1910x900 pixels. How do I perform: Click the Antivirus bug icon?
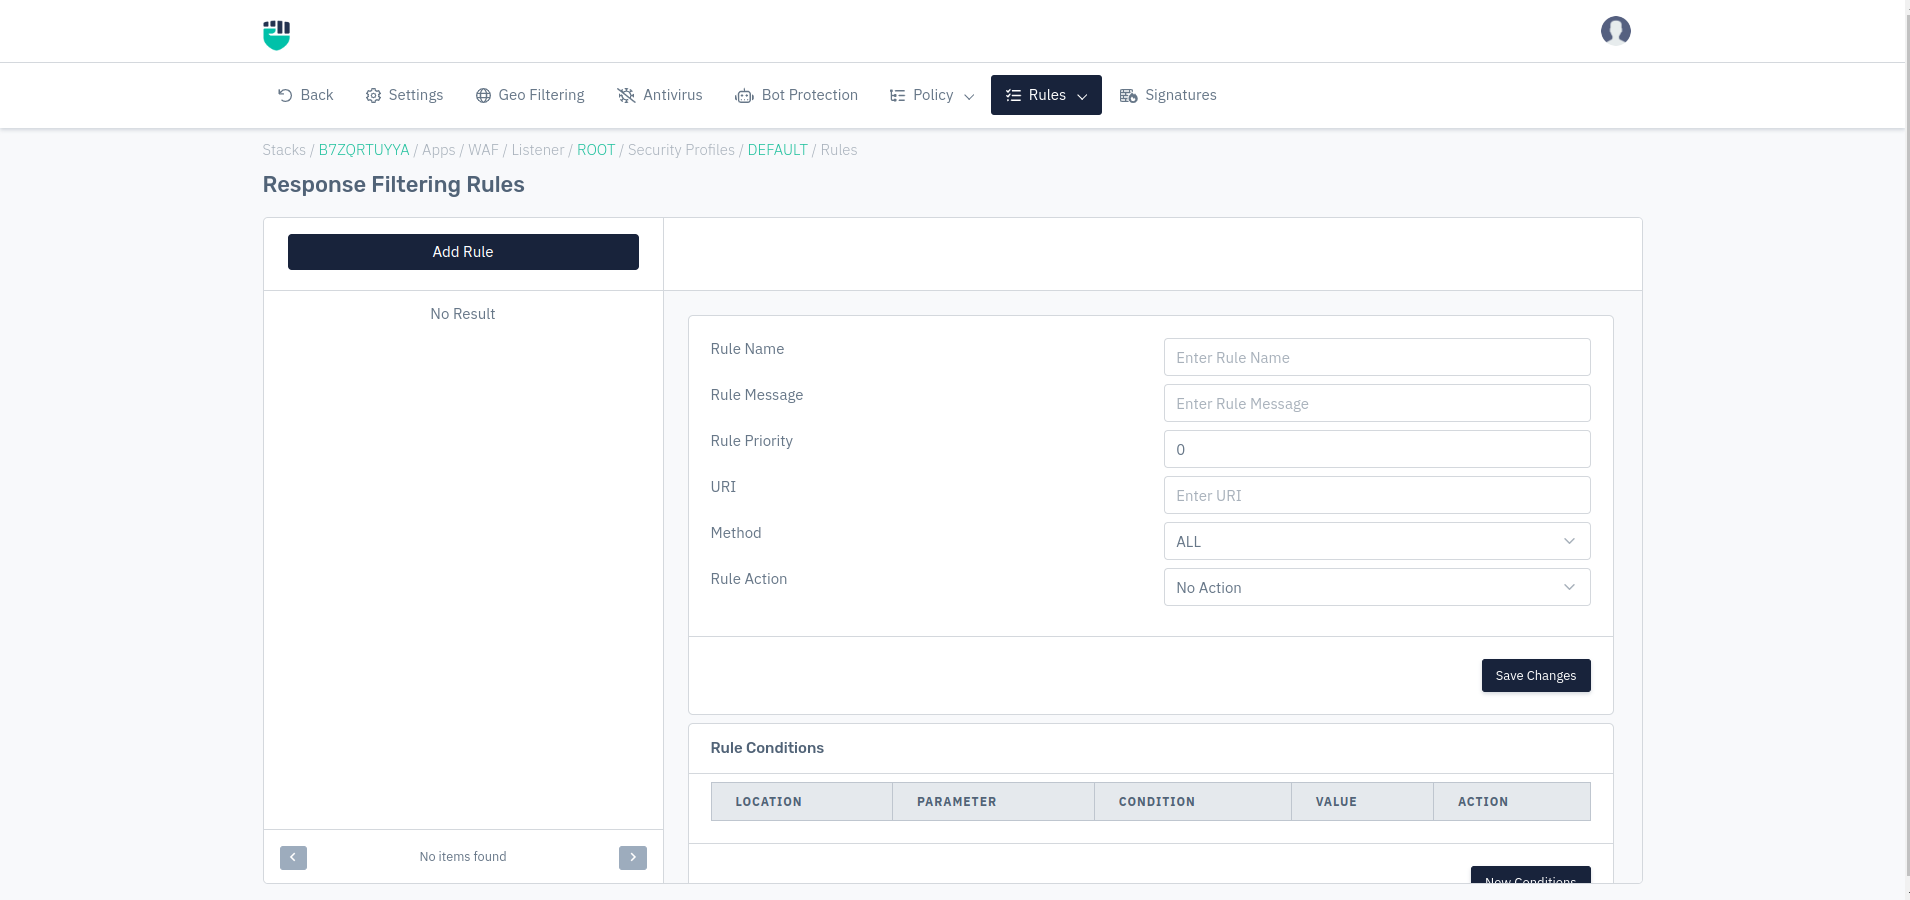626,95
